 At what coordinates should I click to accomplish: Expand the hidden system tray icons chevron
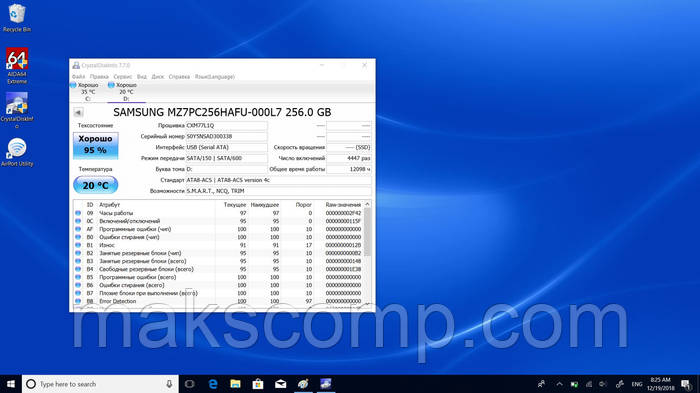[559, 384]
